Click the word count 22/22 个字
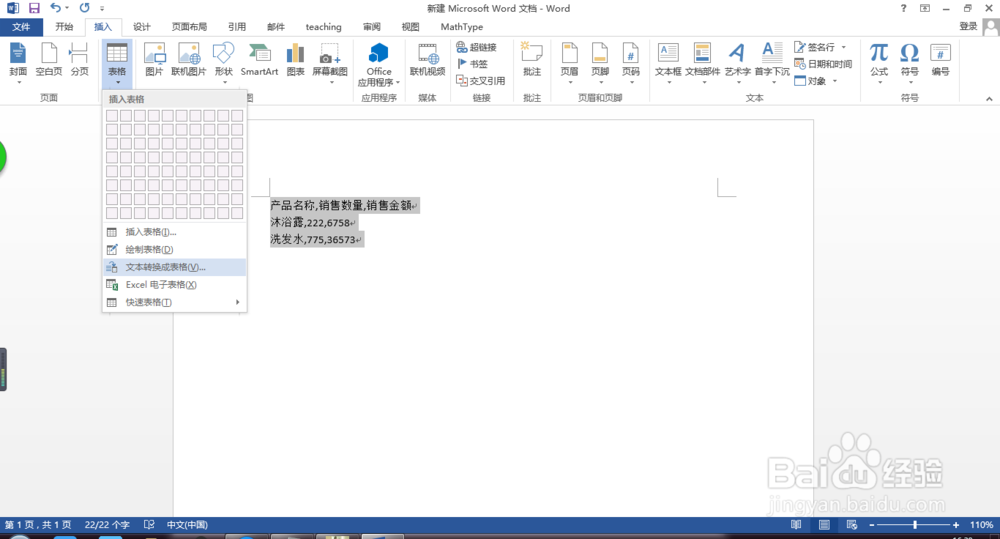This screenshot has height=539, width=1000. pos(107,525)
